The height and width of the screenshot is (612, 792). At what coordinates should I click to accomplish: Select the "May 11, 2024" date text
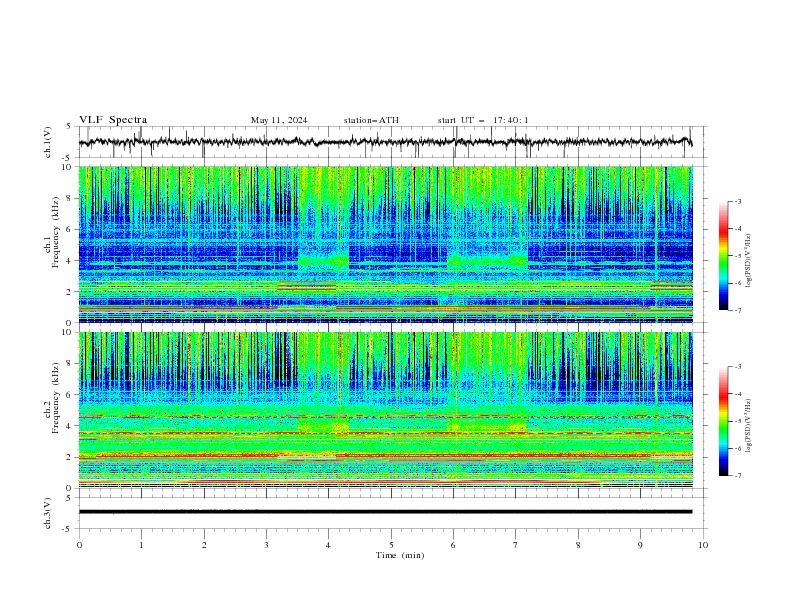pyautogui.click(x=279, y=120)
